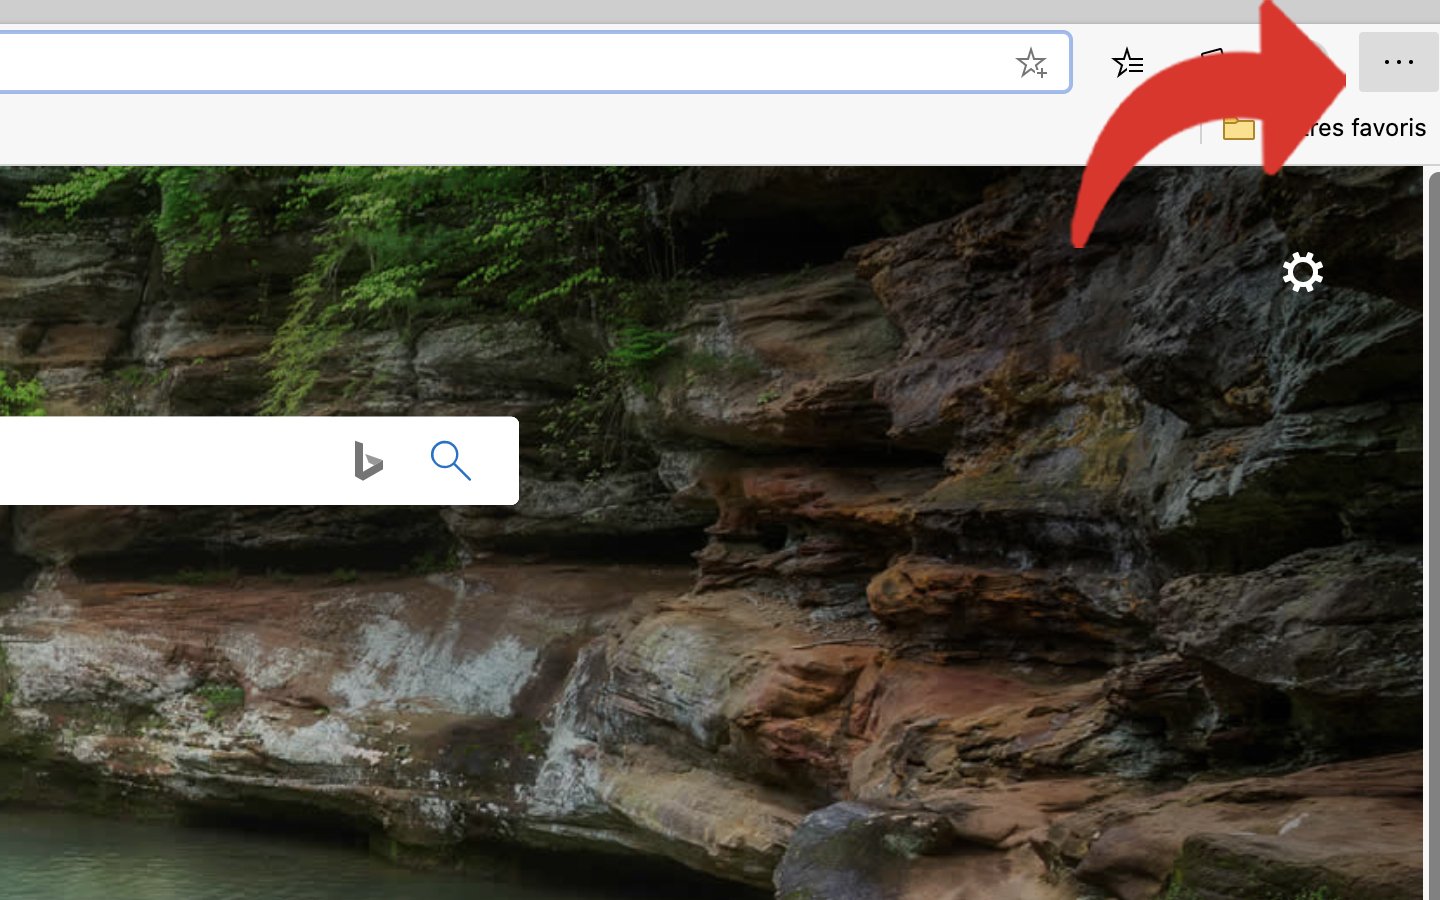Add this page to favorites with star-plus icon
Viewport: 1440px width, 900px height.
coord(1031,63)
